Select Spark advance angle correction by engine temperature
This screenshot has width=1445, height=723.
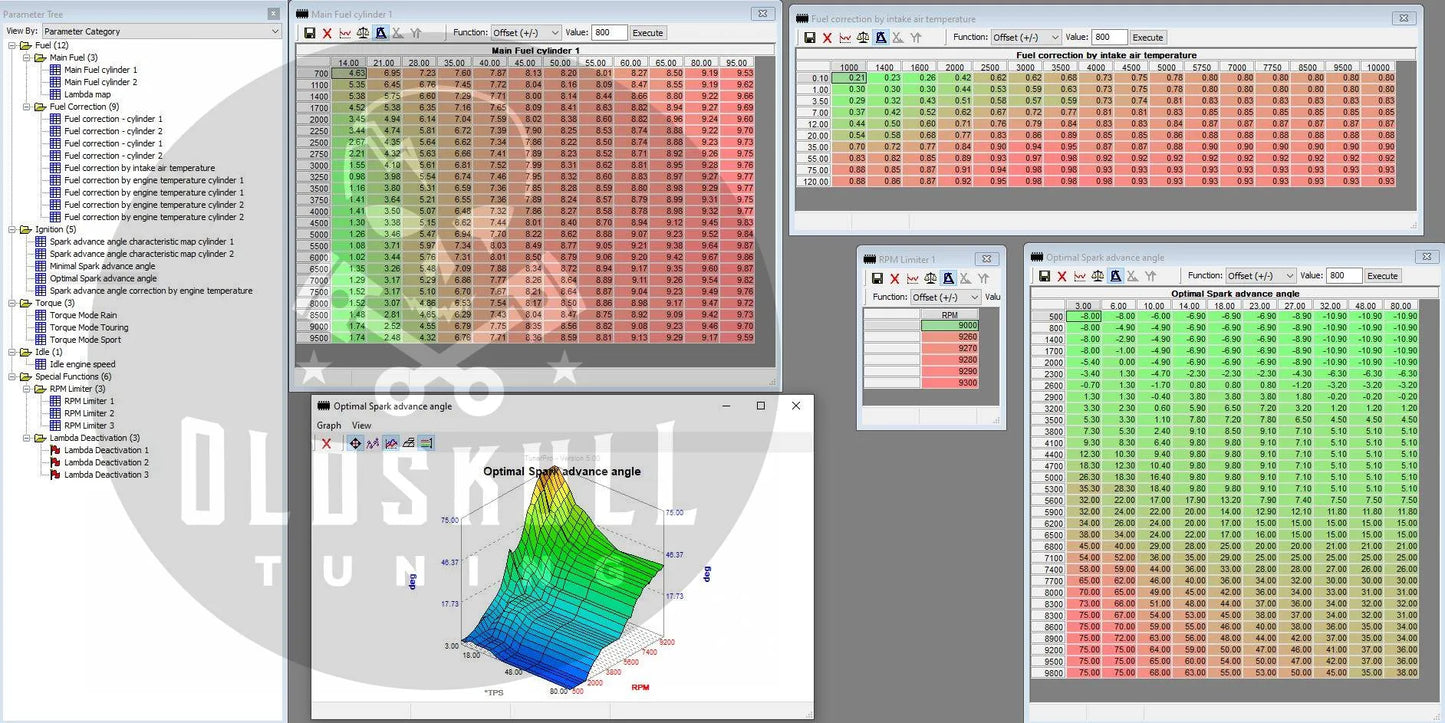point(151,291)
